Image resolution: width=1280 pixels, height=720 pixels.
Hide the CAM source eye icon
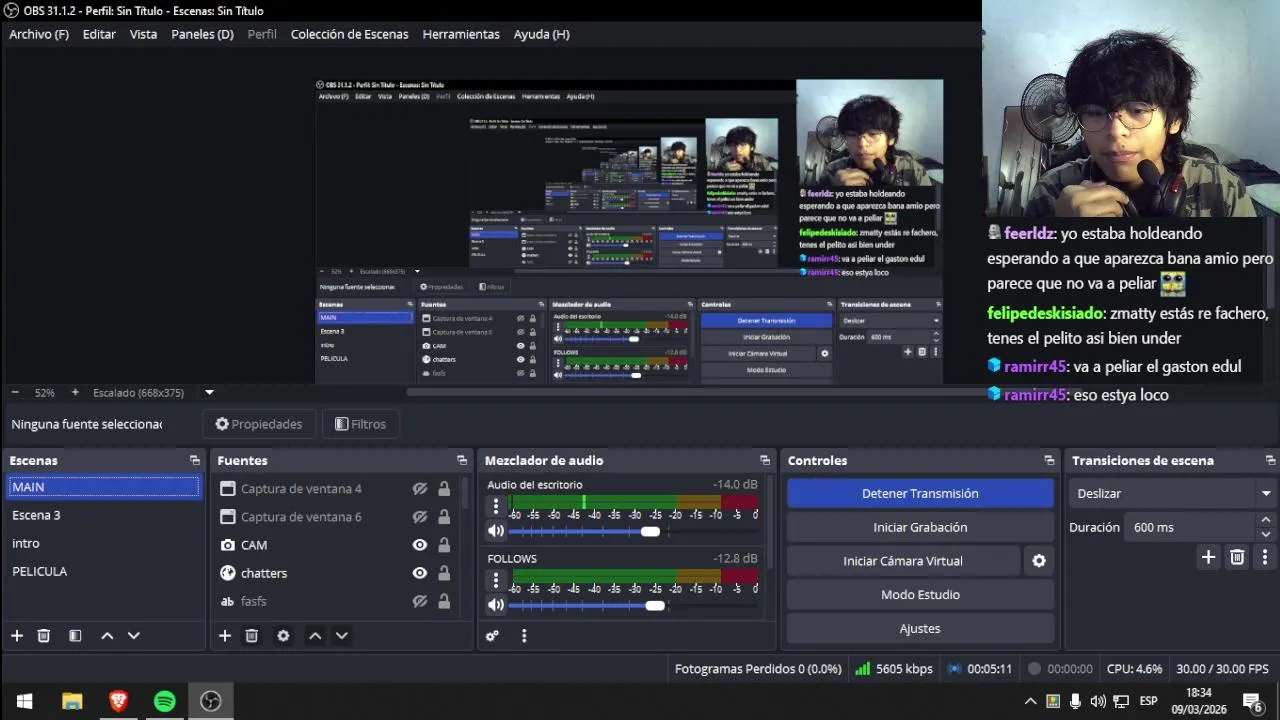click(x=420, y=545)
